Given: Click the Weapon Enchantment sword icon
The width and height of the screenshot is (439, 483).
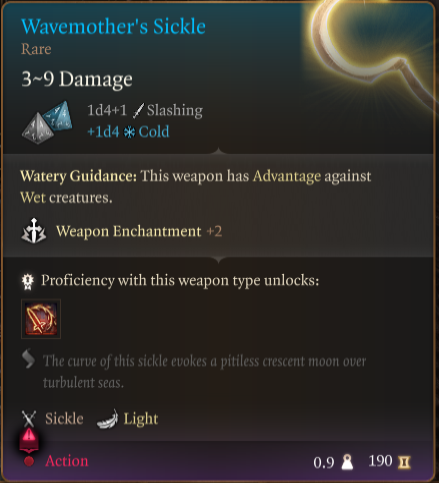Looking at the screenshot, I should (x=34, y=231).
